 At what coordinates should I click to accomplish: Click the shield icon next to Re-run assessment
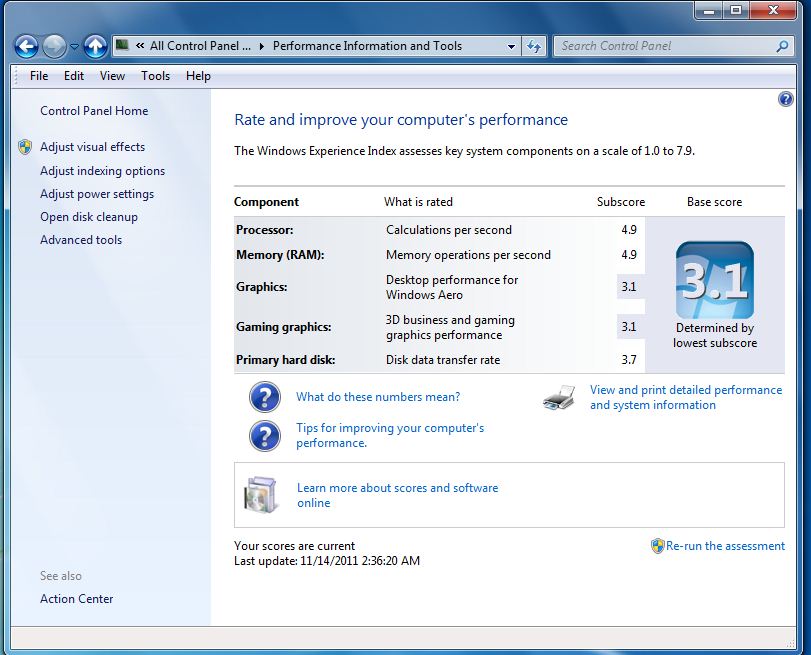pos(657,546)
